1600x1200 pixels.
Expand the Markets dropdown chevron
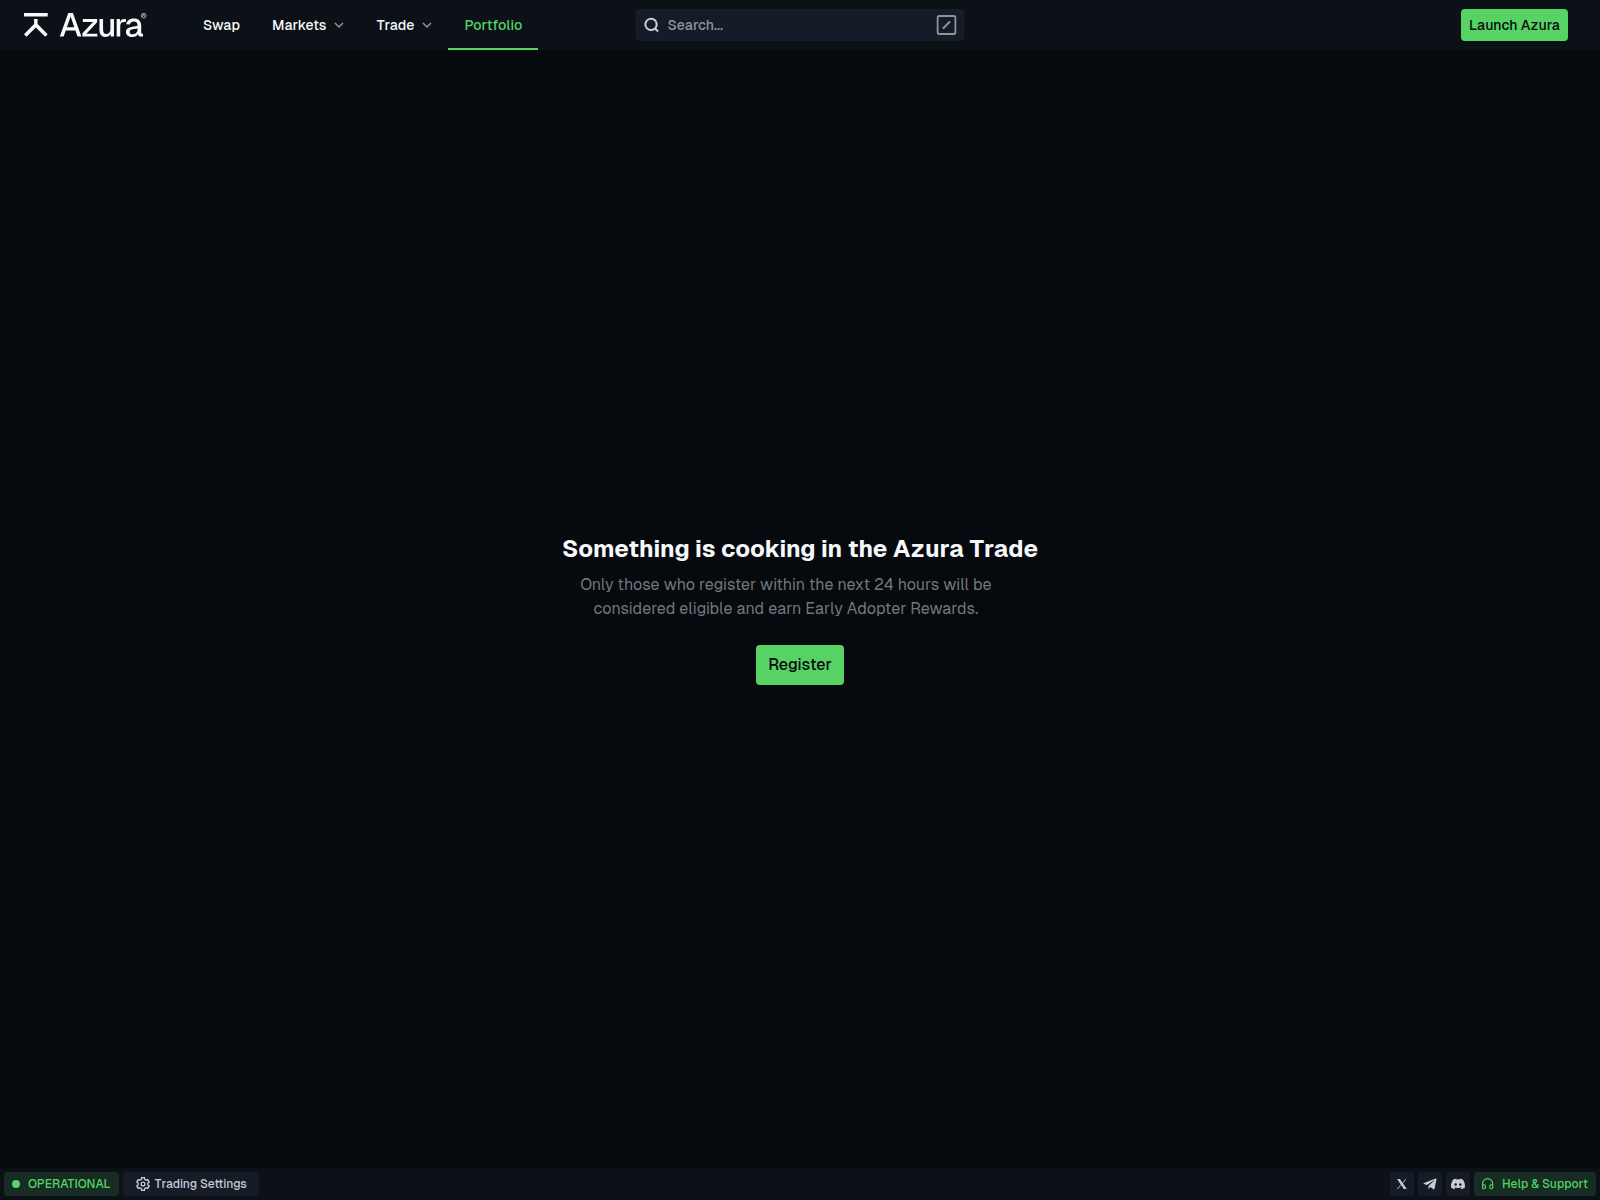338,25
